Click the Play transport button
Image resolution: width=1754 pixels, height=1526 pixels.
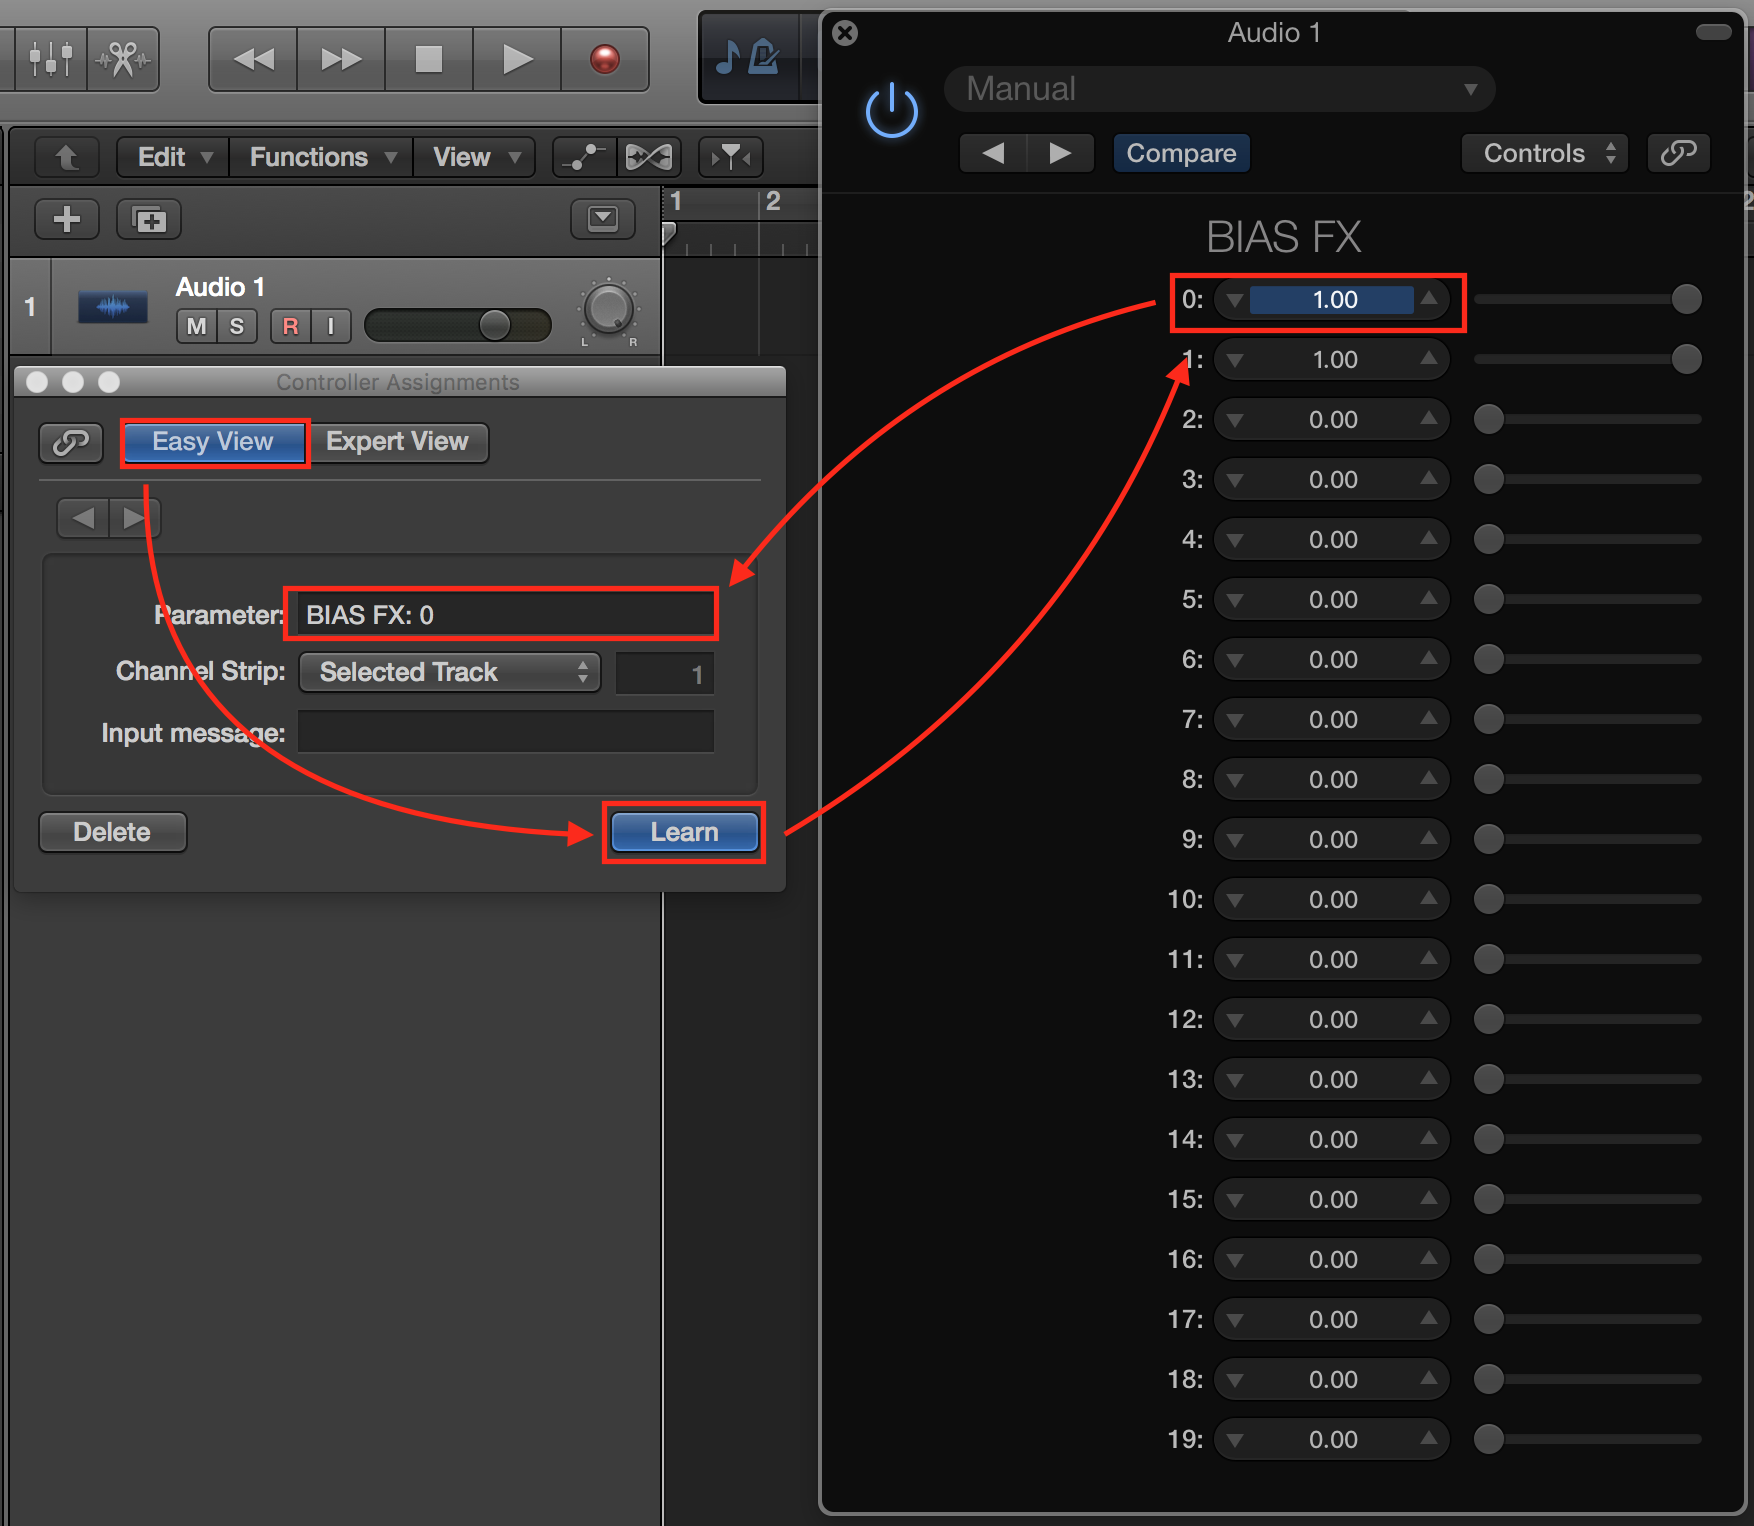click(516, 59)
